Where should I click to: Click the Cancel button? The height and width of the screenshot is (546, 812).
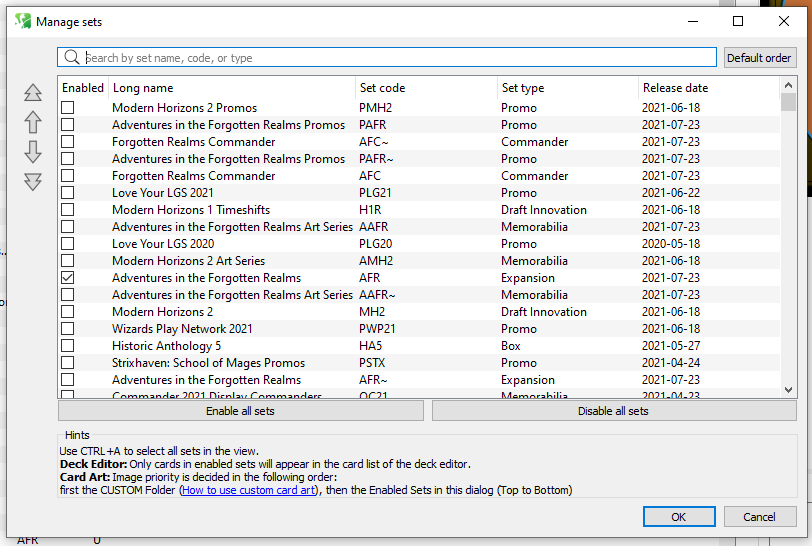760,516
